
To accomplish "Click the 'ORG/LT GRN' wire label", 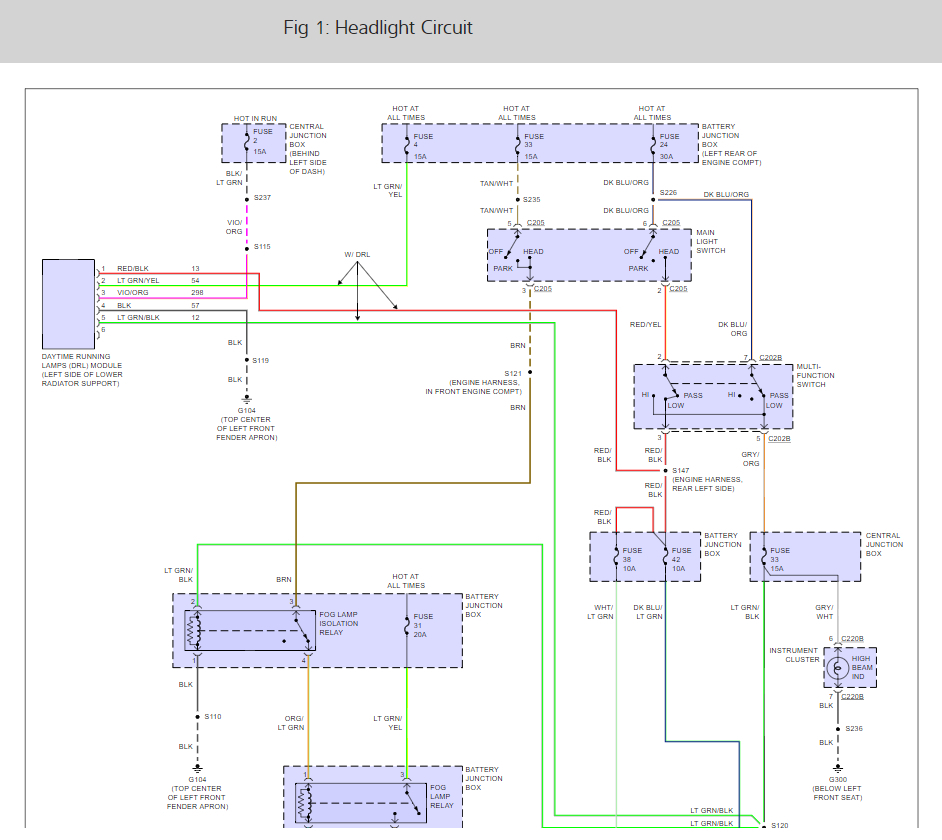I will (x=291, y=723).
